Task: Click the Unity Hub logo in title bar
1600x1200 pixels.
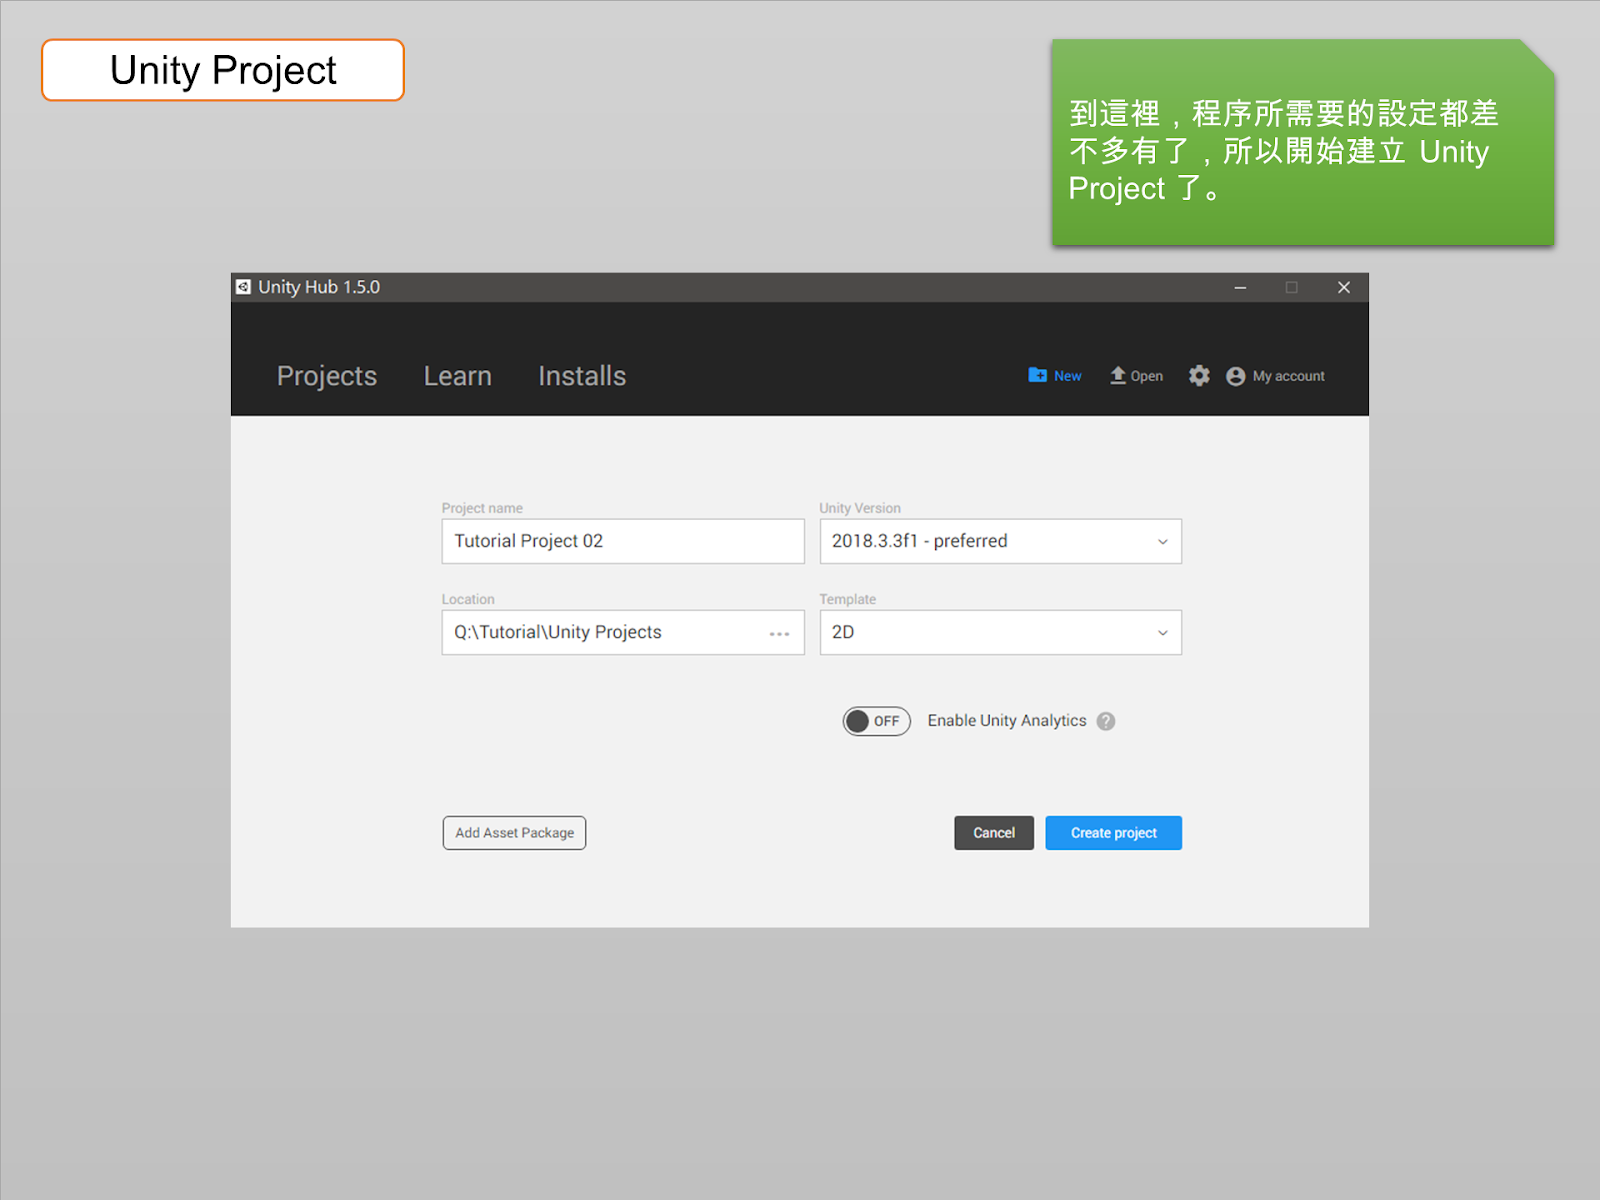Action: 243,287
